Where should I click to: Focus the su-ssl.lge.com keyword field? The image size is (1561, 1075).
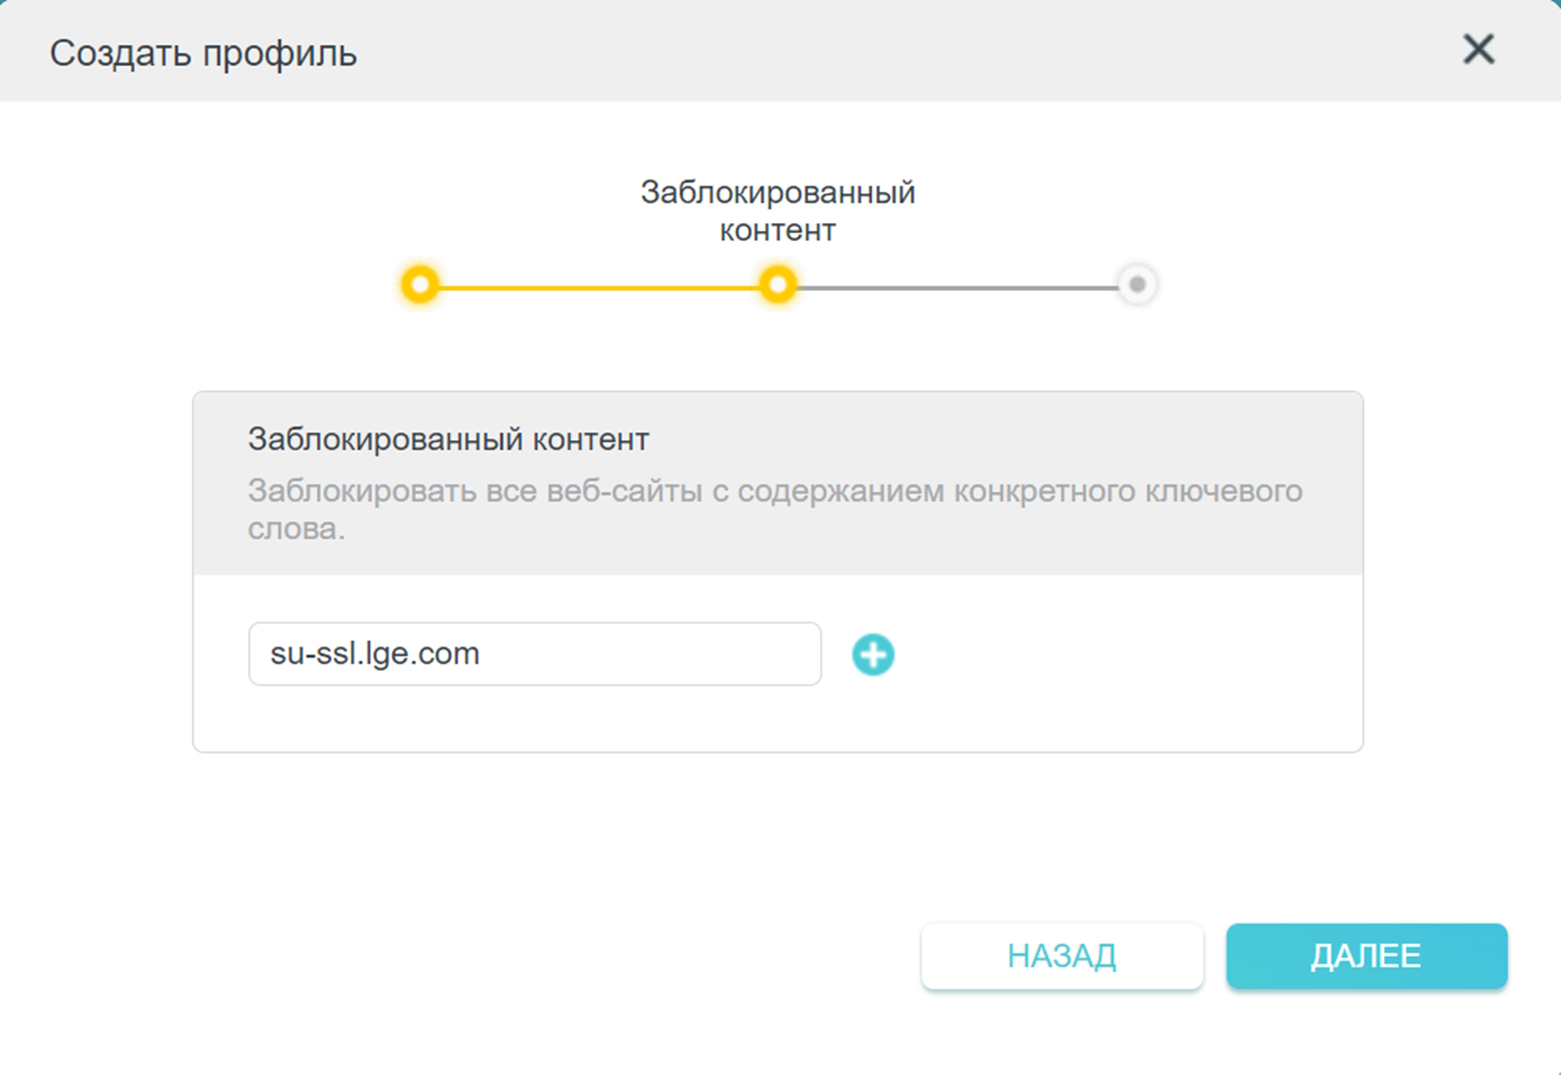(534, 654)
